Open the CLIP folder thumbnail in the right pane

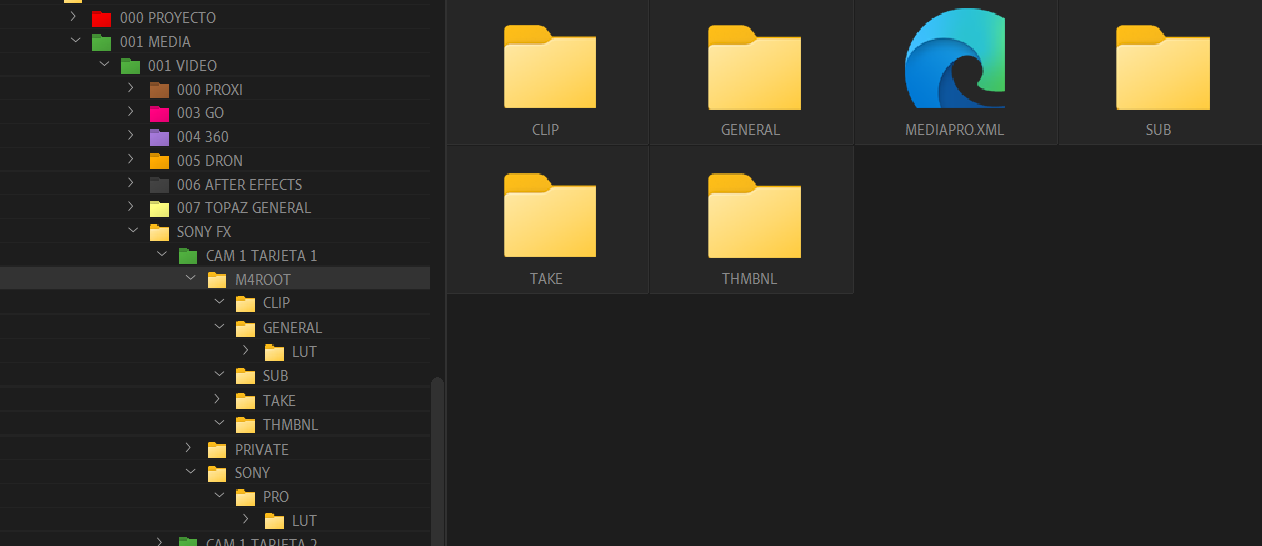pos(549,68)
